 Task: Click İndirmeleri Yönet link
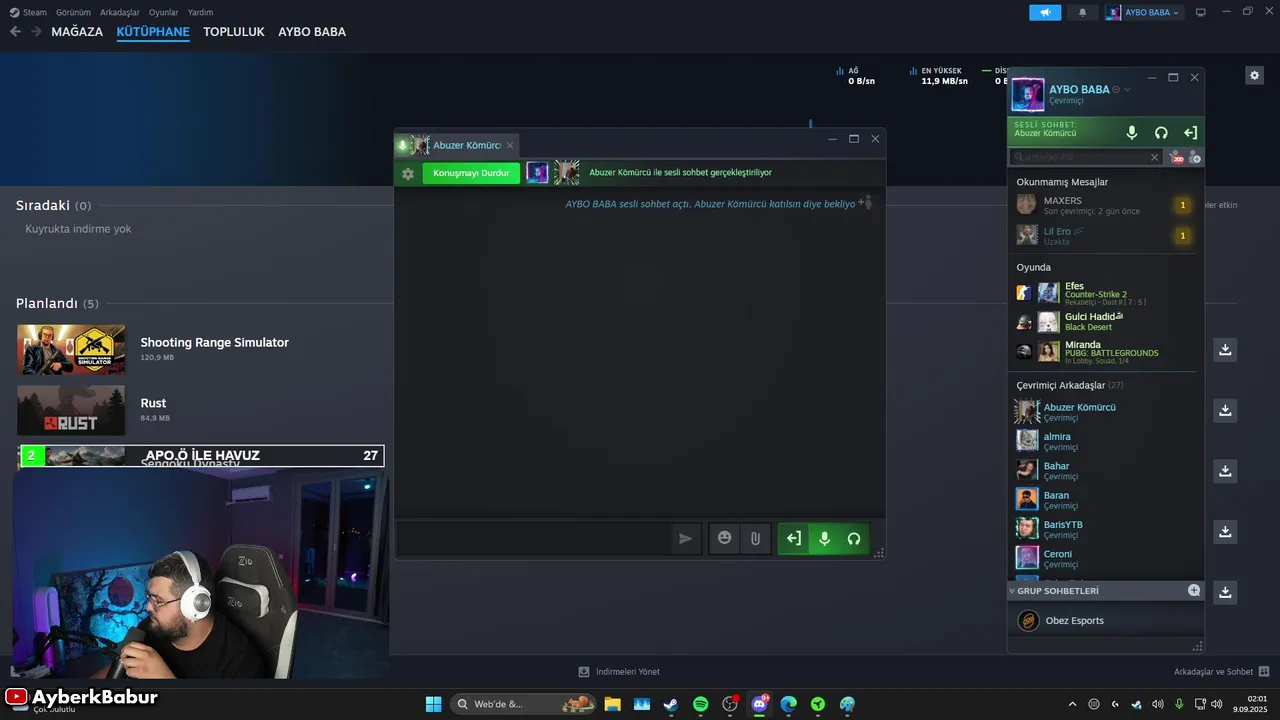tap(618, 671)
